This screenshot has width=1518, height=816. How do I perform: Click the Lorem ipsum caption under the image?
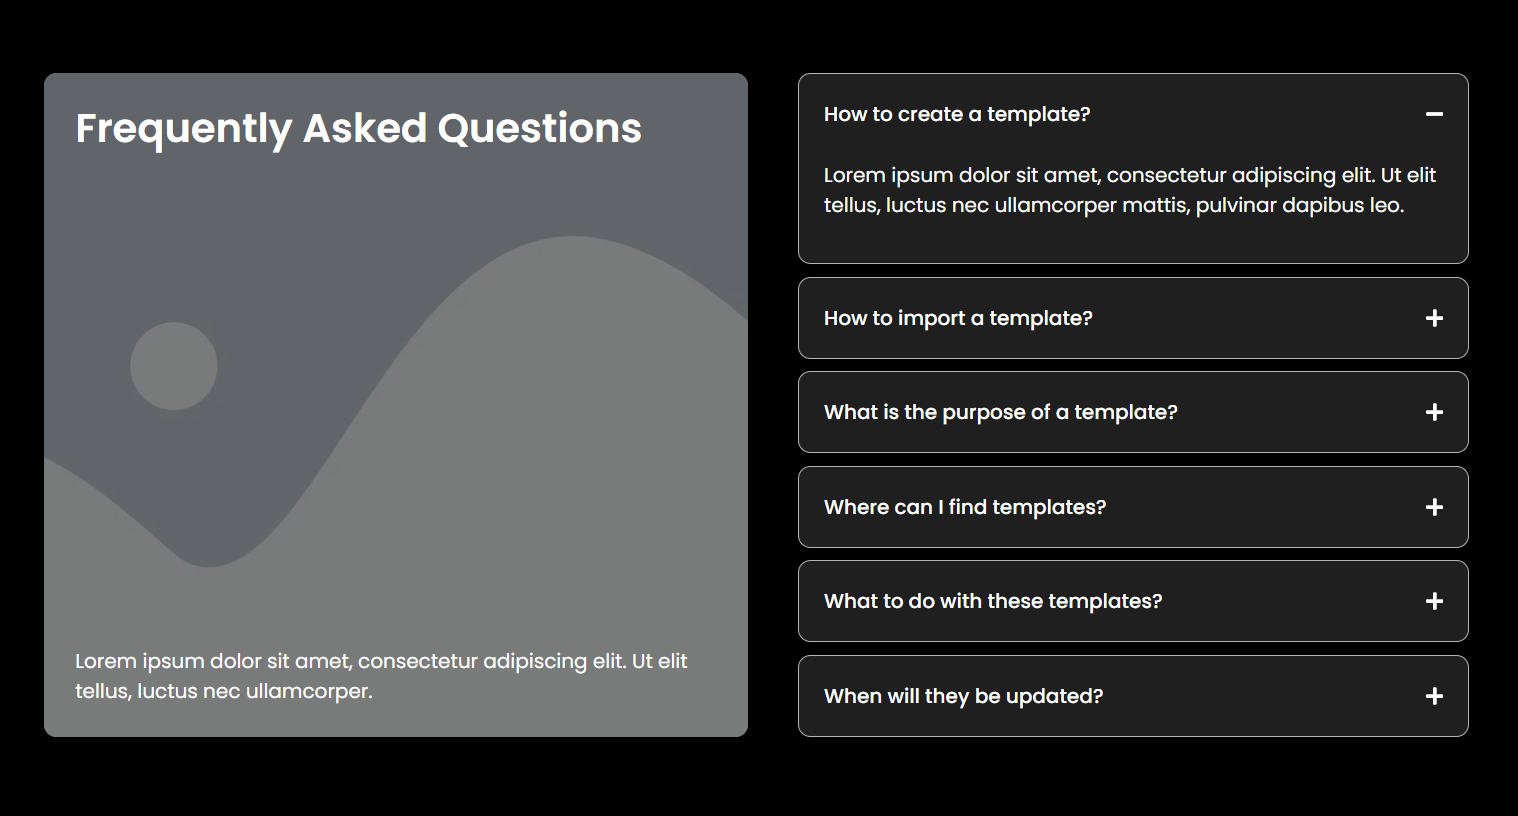[381, 676]
